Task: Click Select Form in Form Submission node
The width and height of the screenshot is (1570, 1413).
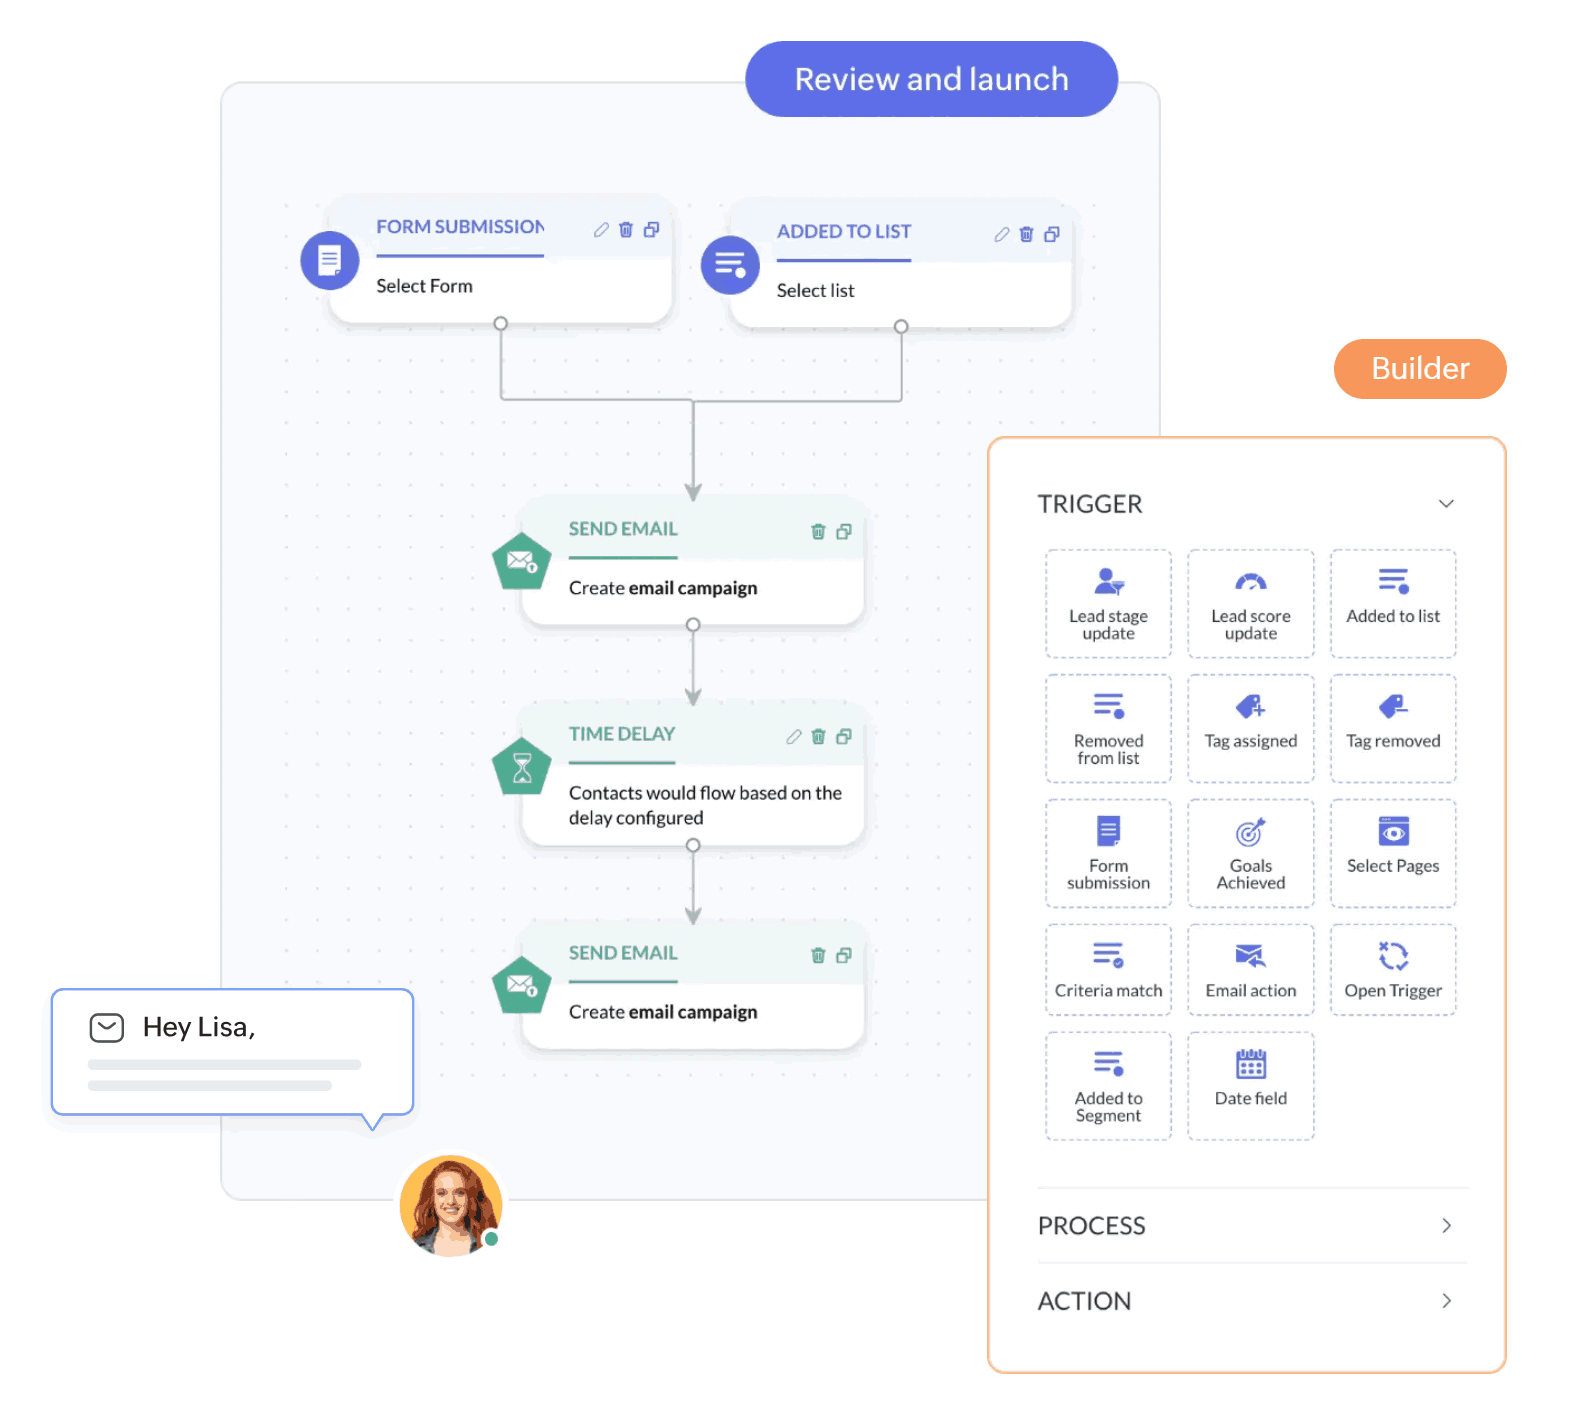Action: (424, 286)
